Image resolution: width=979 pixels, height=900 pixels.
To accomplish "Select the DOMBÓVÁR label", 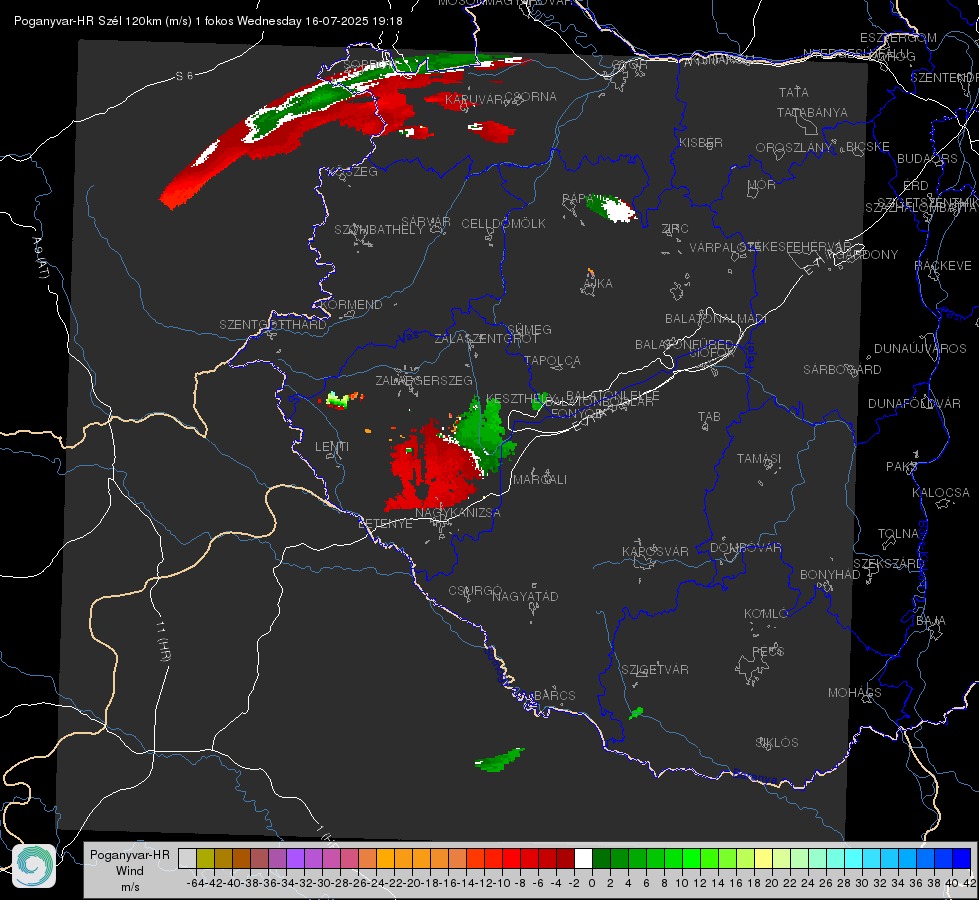I will pos(745,548).
